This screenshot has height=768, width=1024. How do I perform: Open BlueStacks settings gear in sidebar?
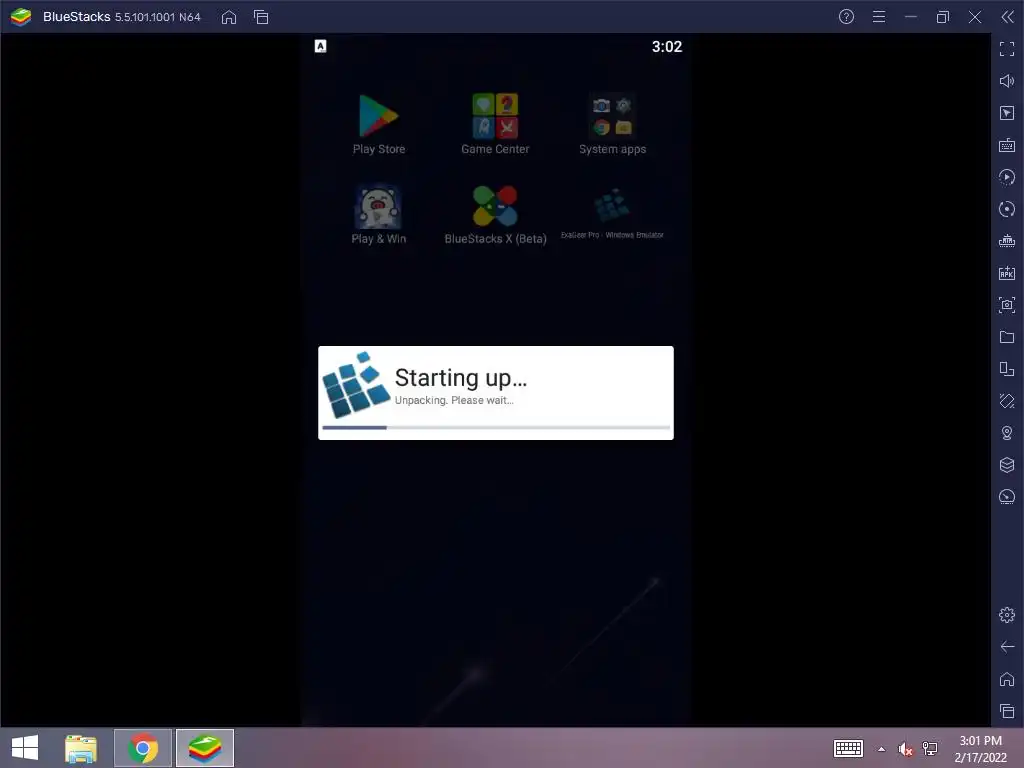click(x=1007, y=615)
